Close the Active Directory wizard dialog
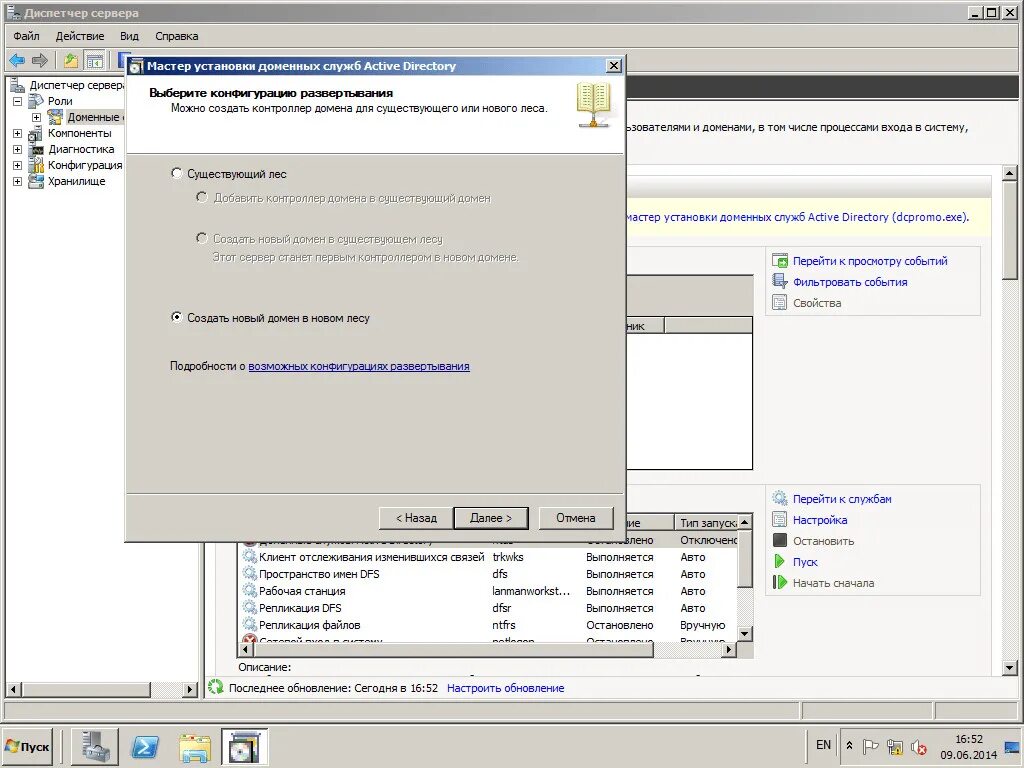Viewport: 1024px width, 768px height. pos(614,65)
